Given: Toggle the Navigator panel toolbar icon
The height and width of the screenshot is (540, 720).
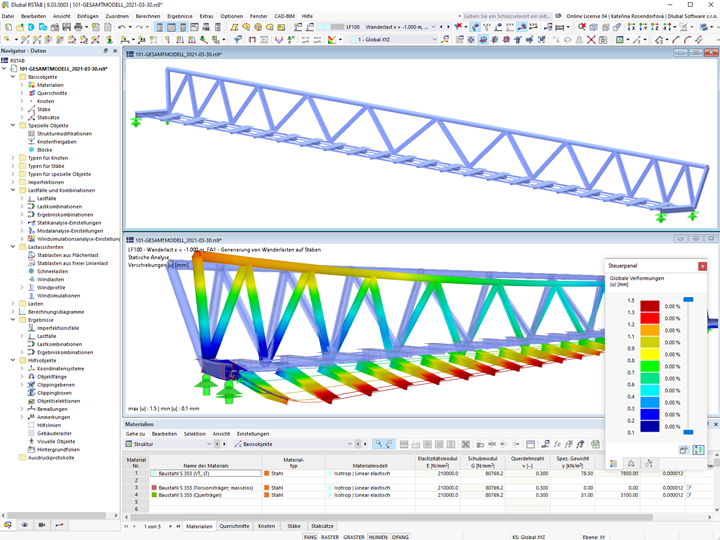Looking at the screenshot, I should [x=160, y=27].
